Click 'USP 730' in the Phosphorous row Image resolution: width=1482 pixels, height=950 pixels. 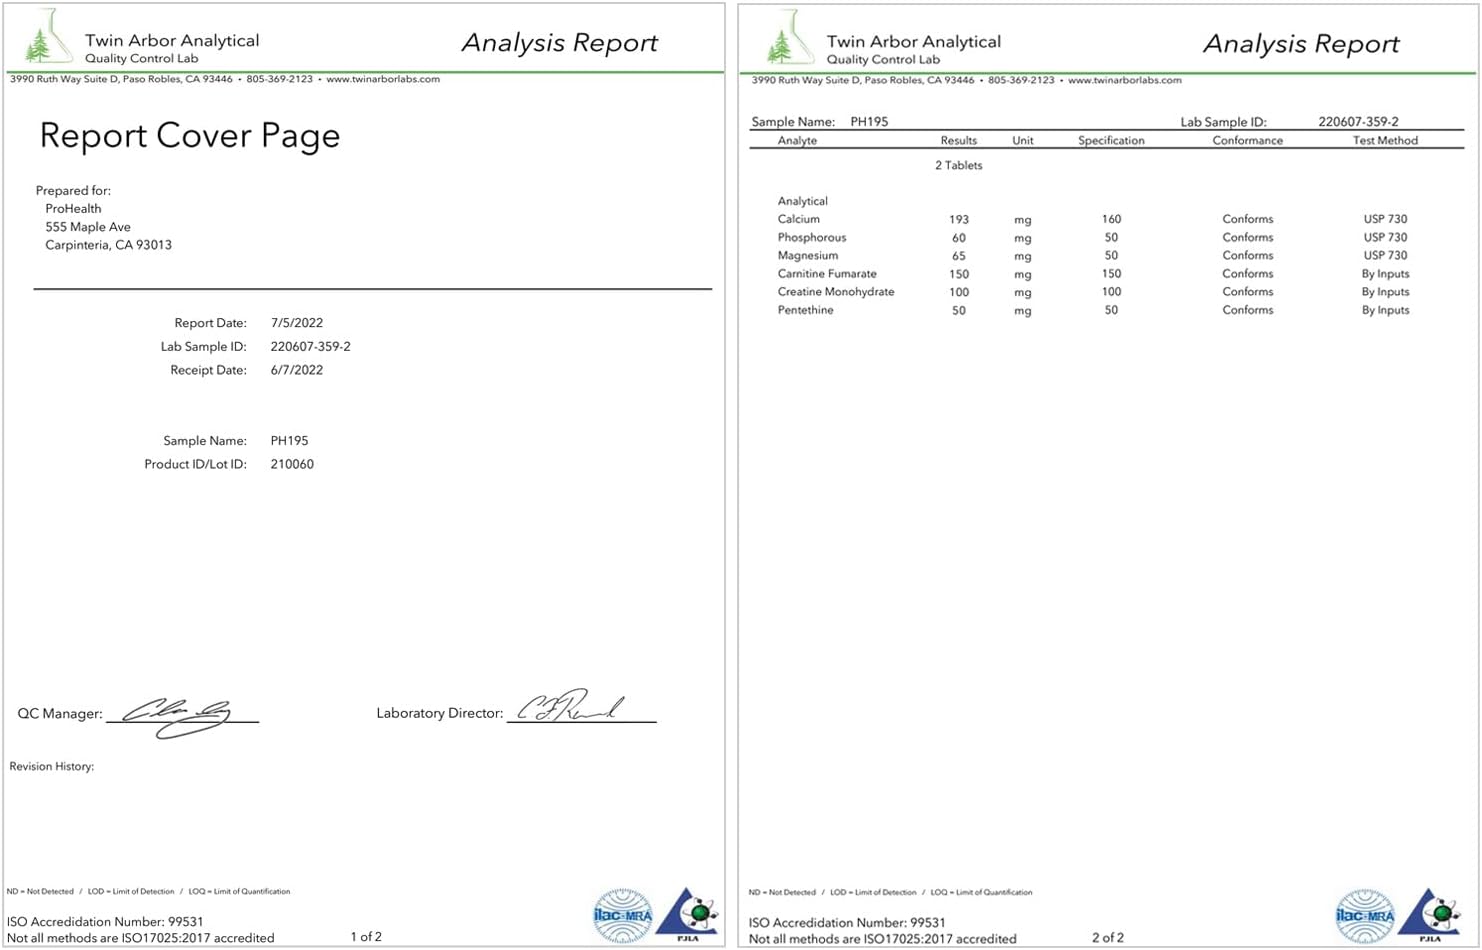[1385, 238]
